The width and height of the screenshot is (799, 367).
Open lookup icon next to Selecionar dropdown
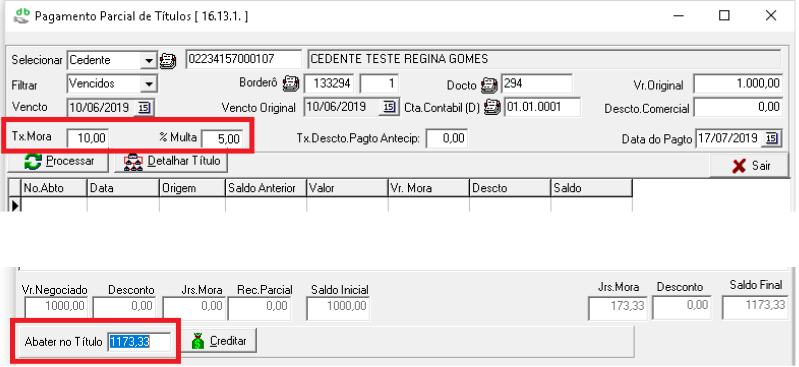tap(168, 61)
